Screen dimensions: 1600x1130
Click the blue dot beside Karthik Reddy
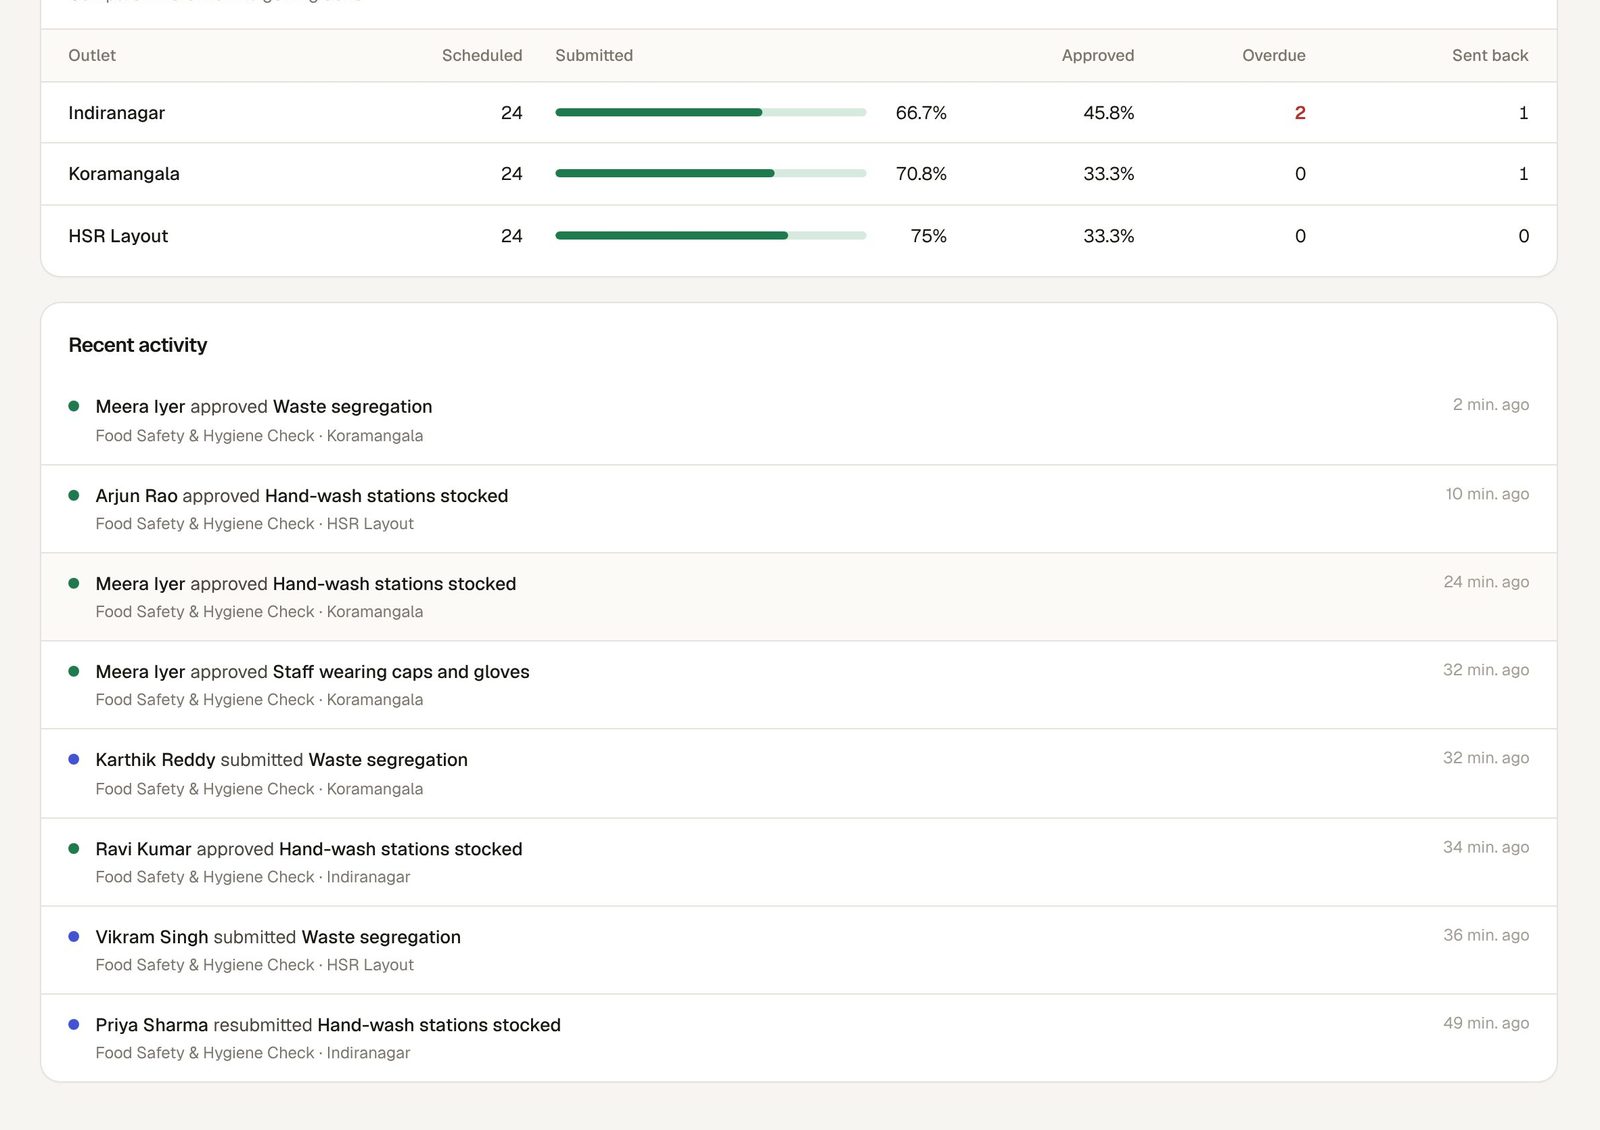74,759
